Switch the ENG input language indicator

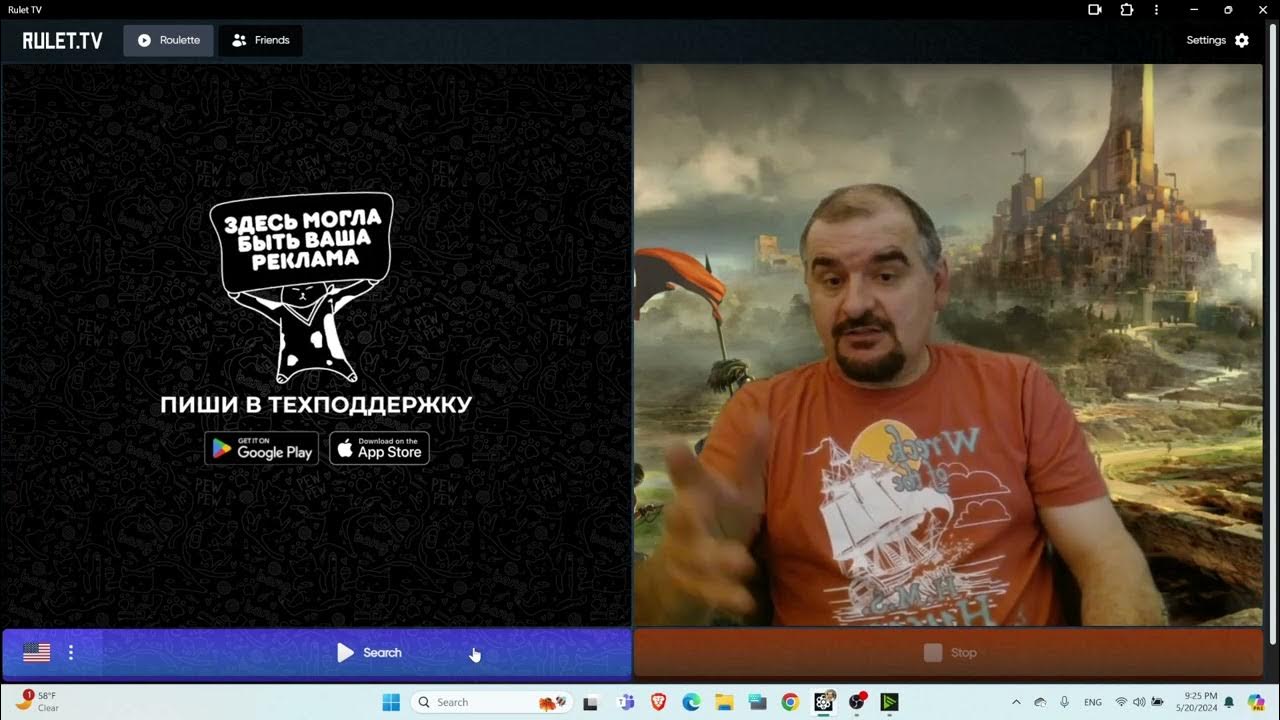[1093, 702]
